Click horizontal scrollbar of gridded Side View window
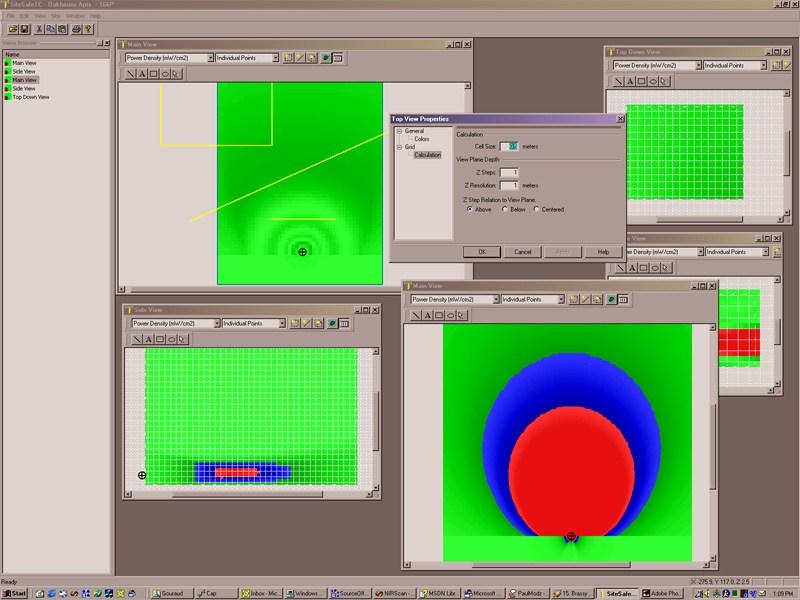This screenshot has width=800, height=600. coord(248,494)
